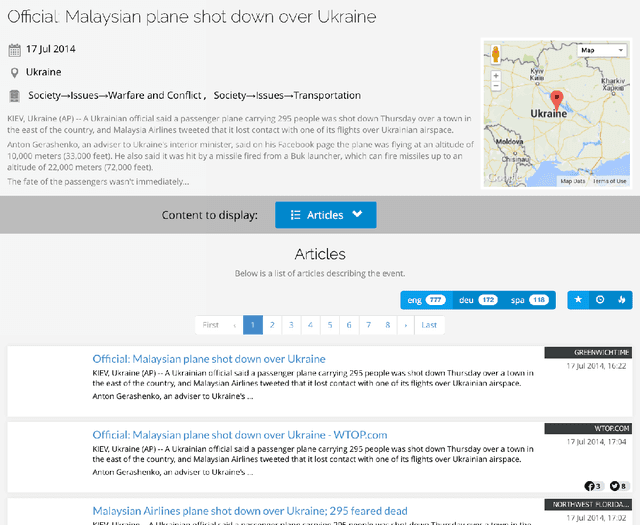Open the WTOP.com article headline link
The width and height of the screenshot is (640, 525).
click(239, 435)
